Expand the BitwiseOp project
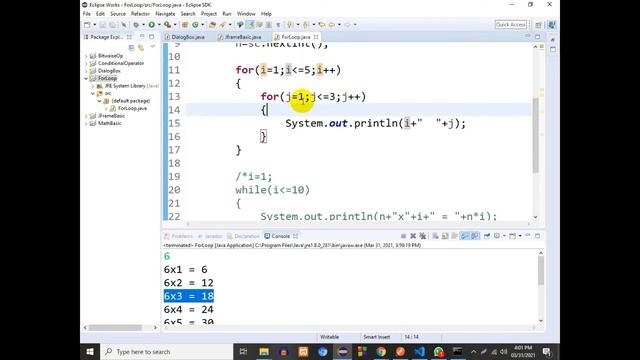640x360 pixels. tap(86, 56)
